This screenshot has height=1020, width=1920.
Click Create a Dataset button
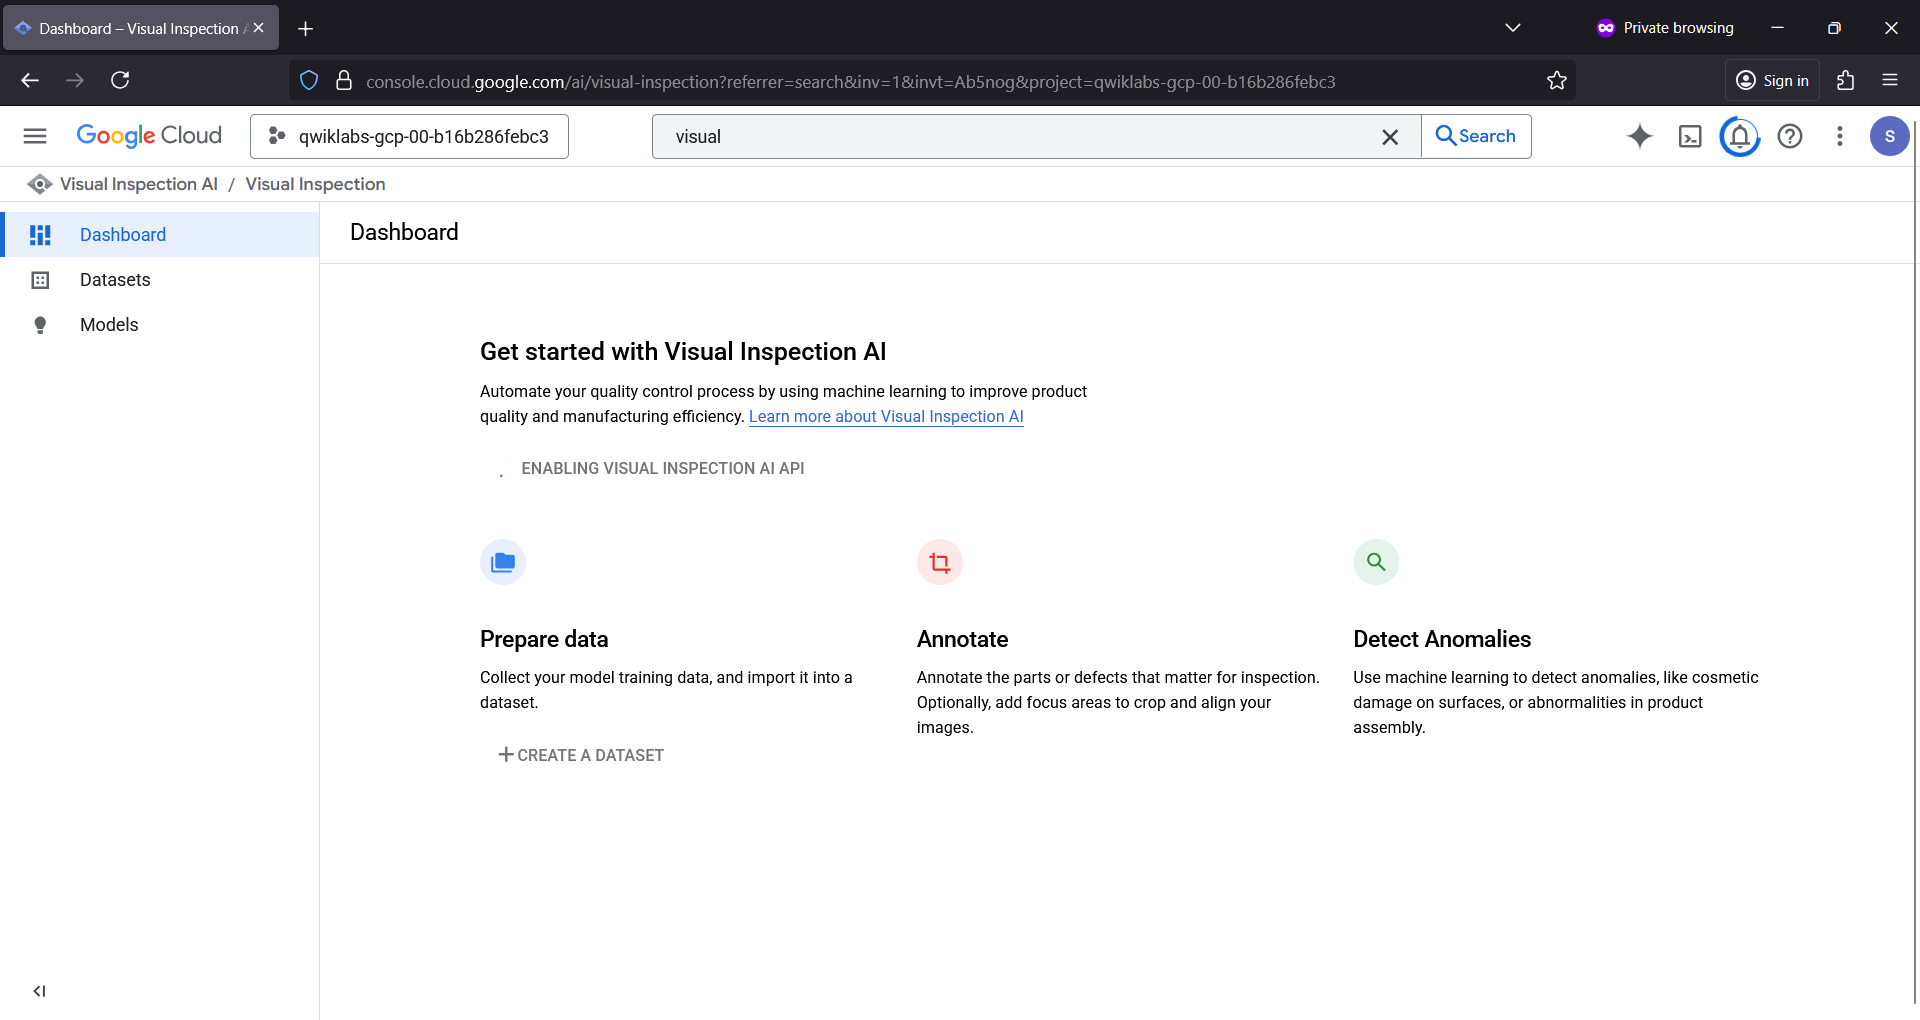581,755
